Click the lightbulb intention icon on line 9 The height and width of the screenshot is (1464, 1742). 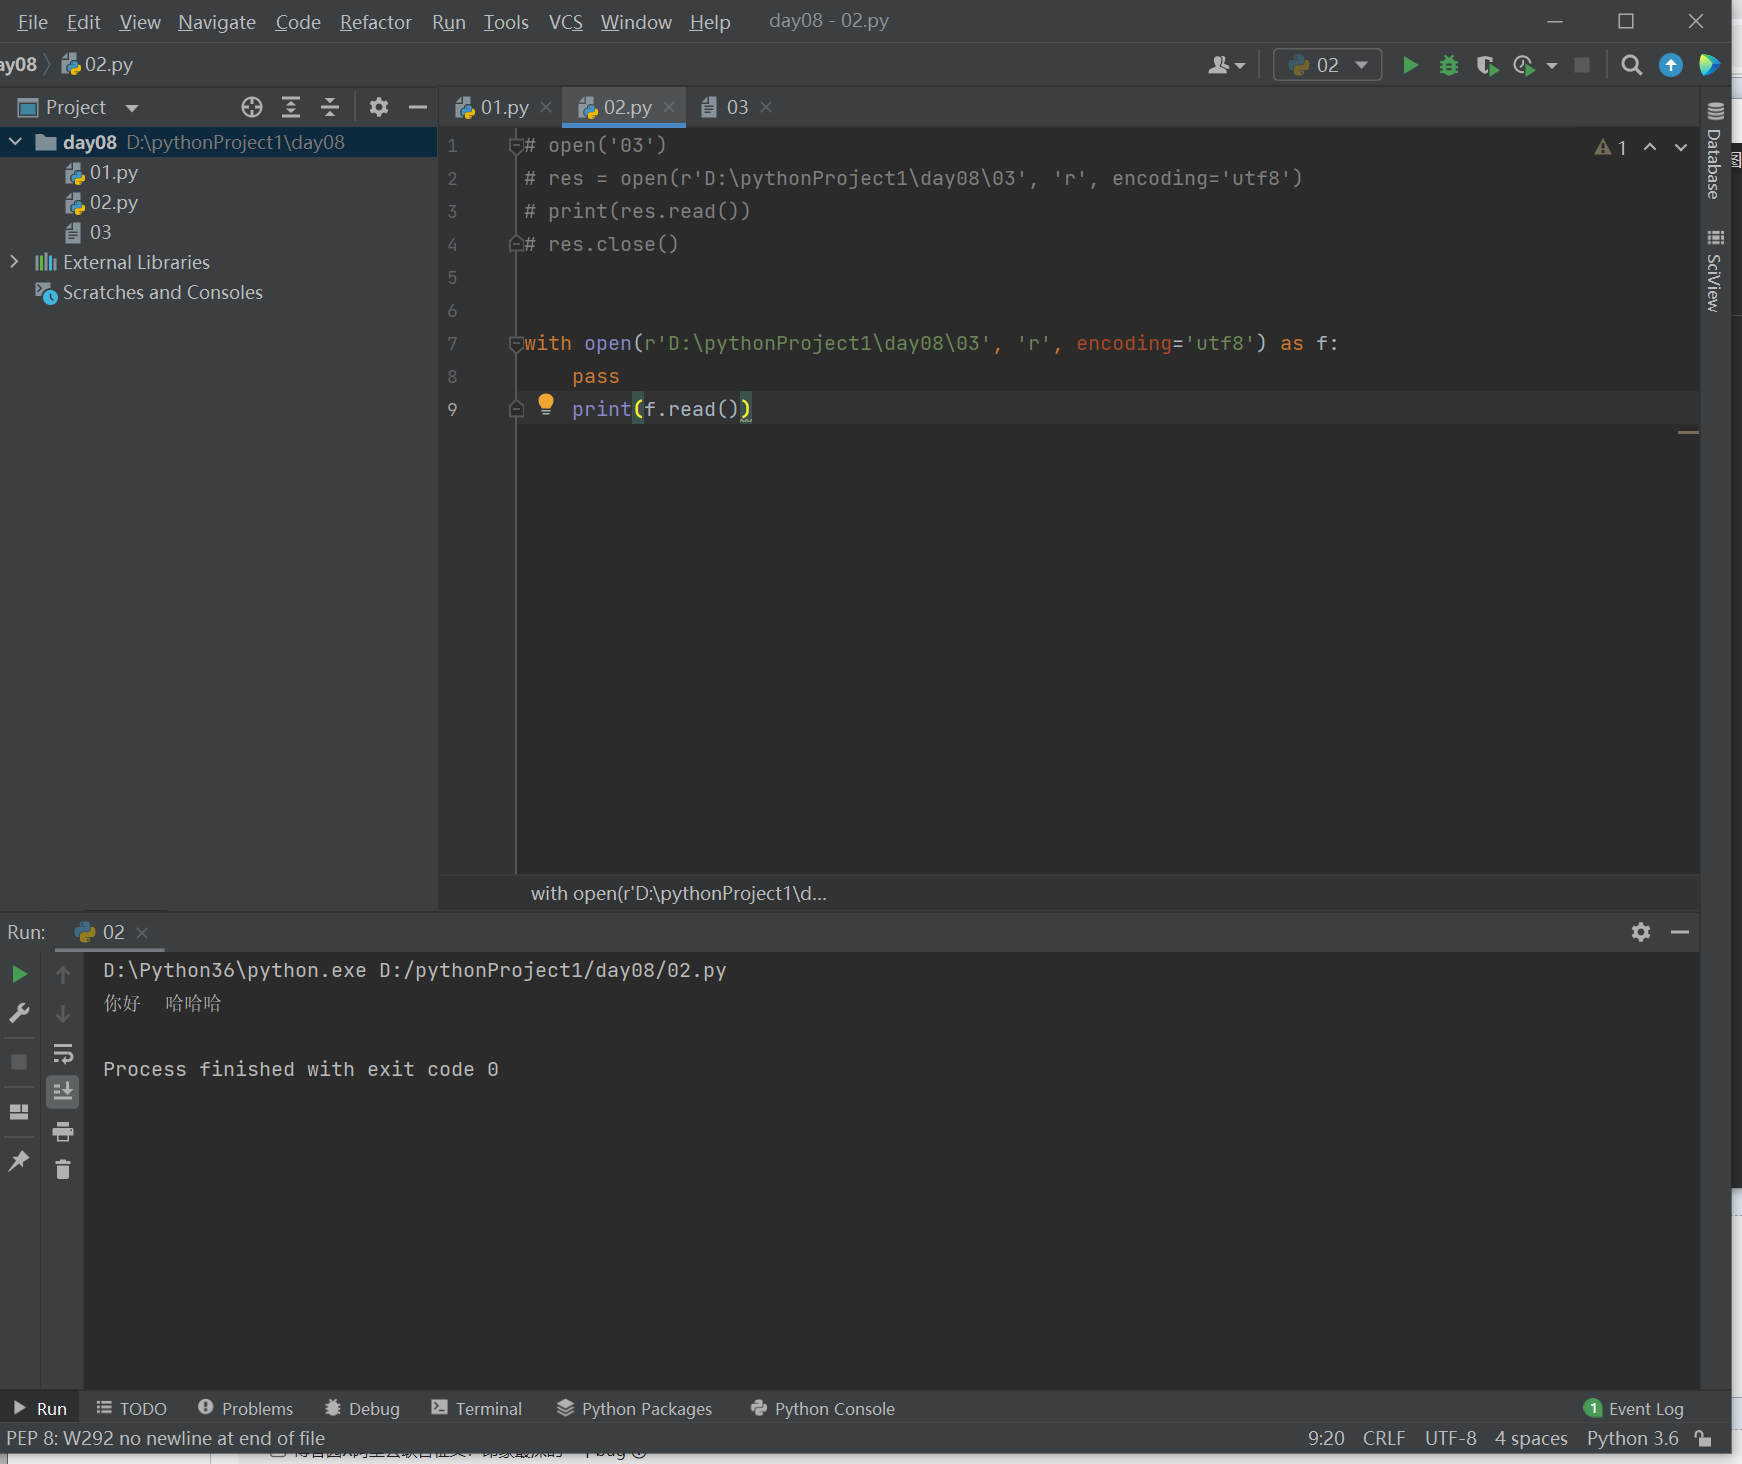coord(546,404)
